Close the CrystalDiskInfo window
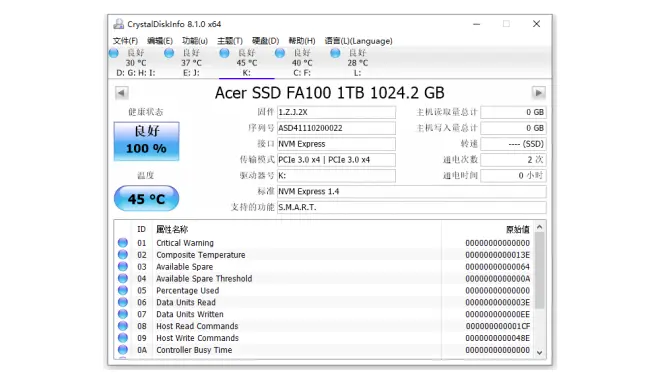 [x=536, y=24]
